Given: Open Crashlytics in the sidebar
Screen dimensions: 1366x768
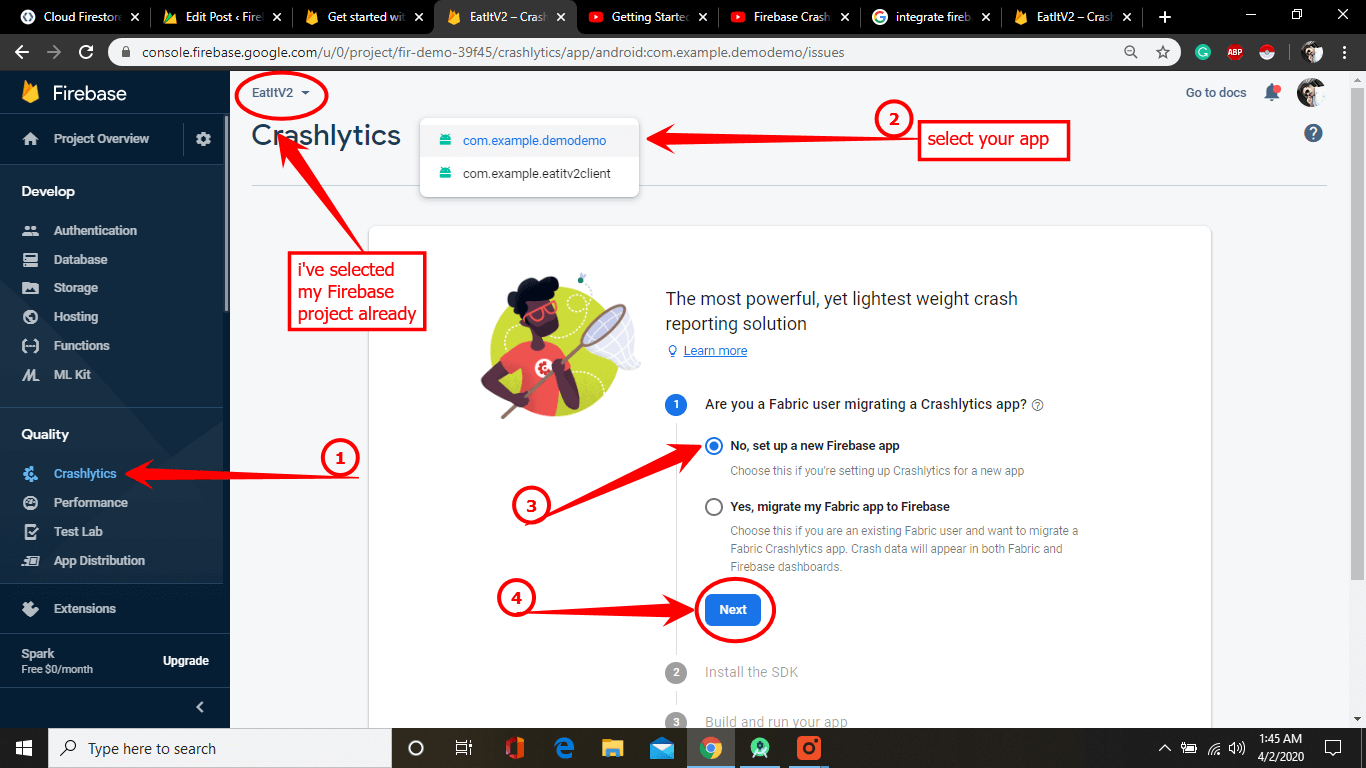Looking at the screenshot, I should tap(85, 474).
